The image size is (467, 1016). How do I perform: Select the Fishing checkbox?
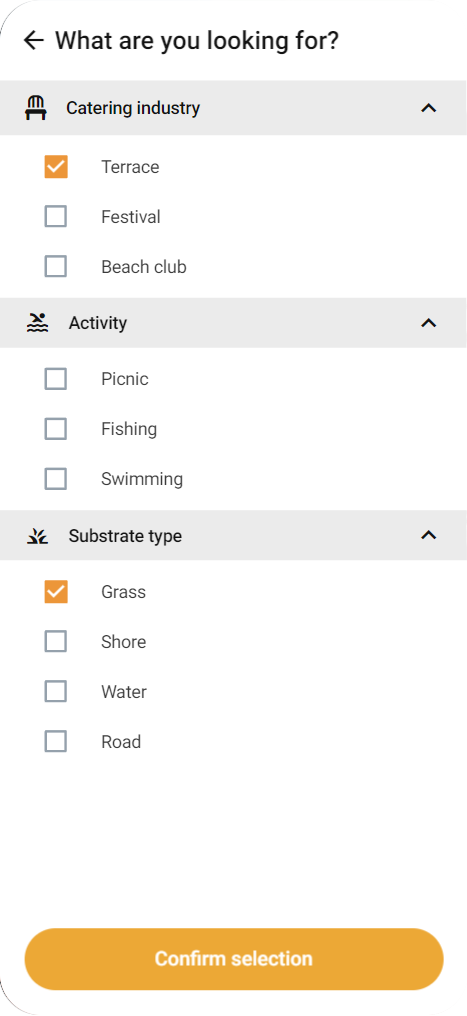point(56,428)
